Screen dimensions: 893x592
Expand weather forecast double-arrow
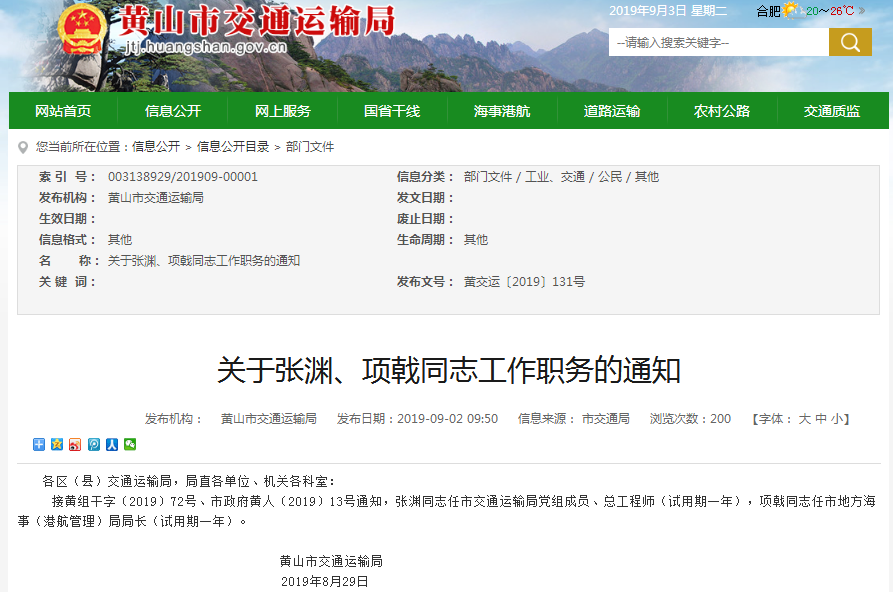[x=862, y=10]
